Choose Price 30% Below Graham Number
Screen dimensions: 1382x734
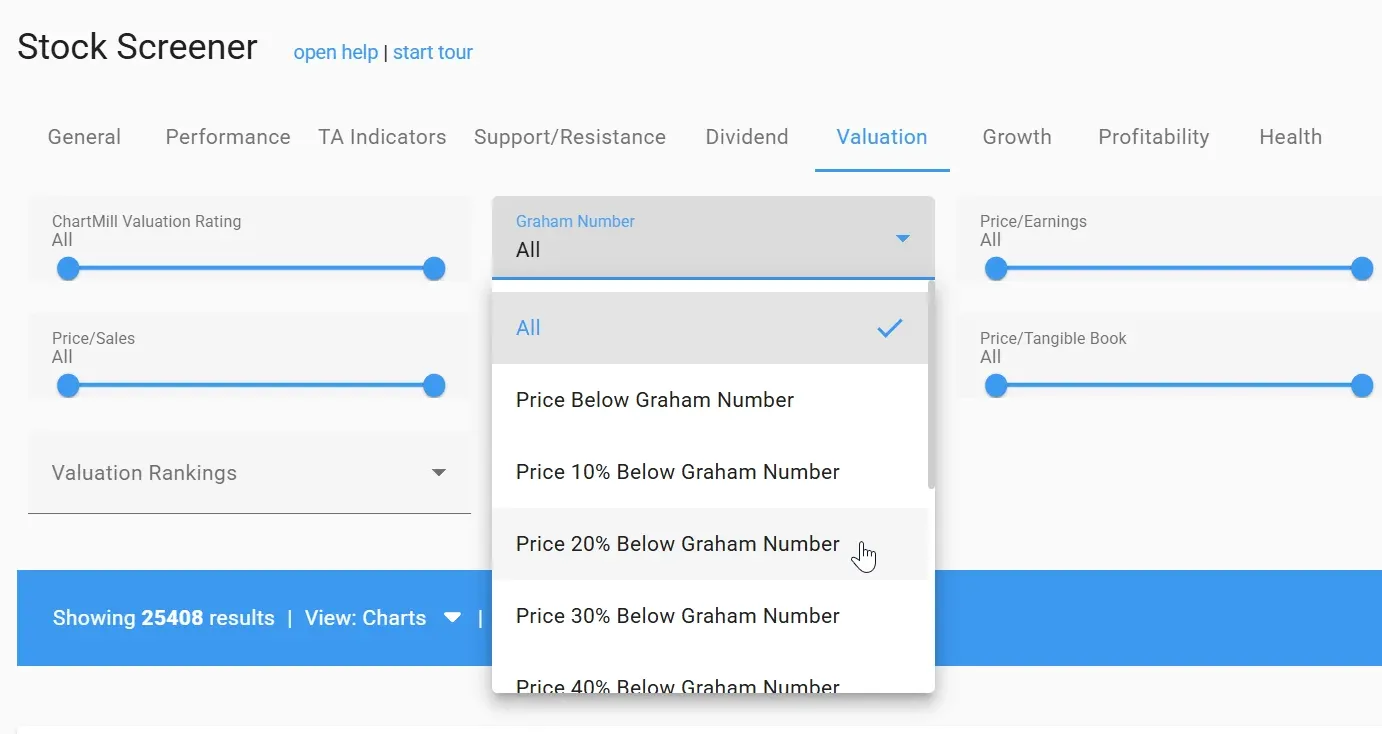click(677, 615)
